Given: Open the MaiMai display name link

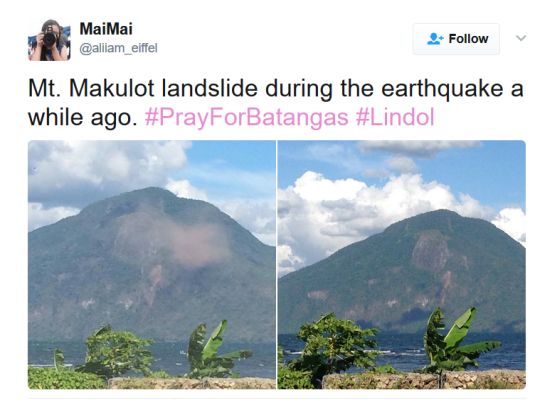Looking at the screenshot, I should point(106,29).
